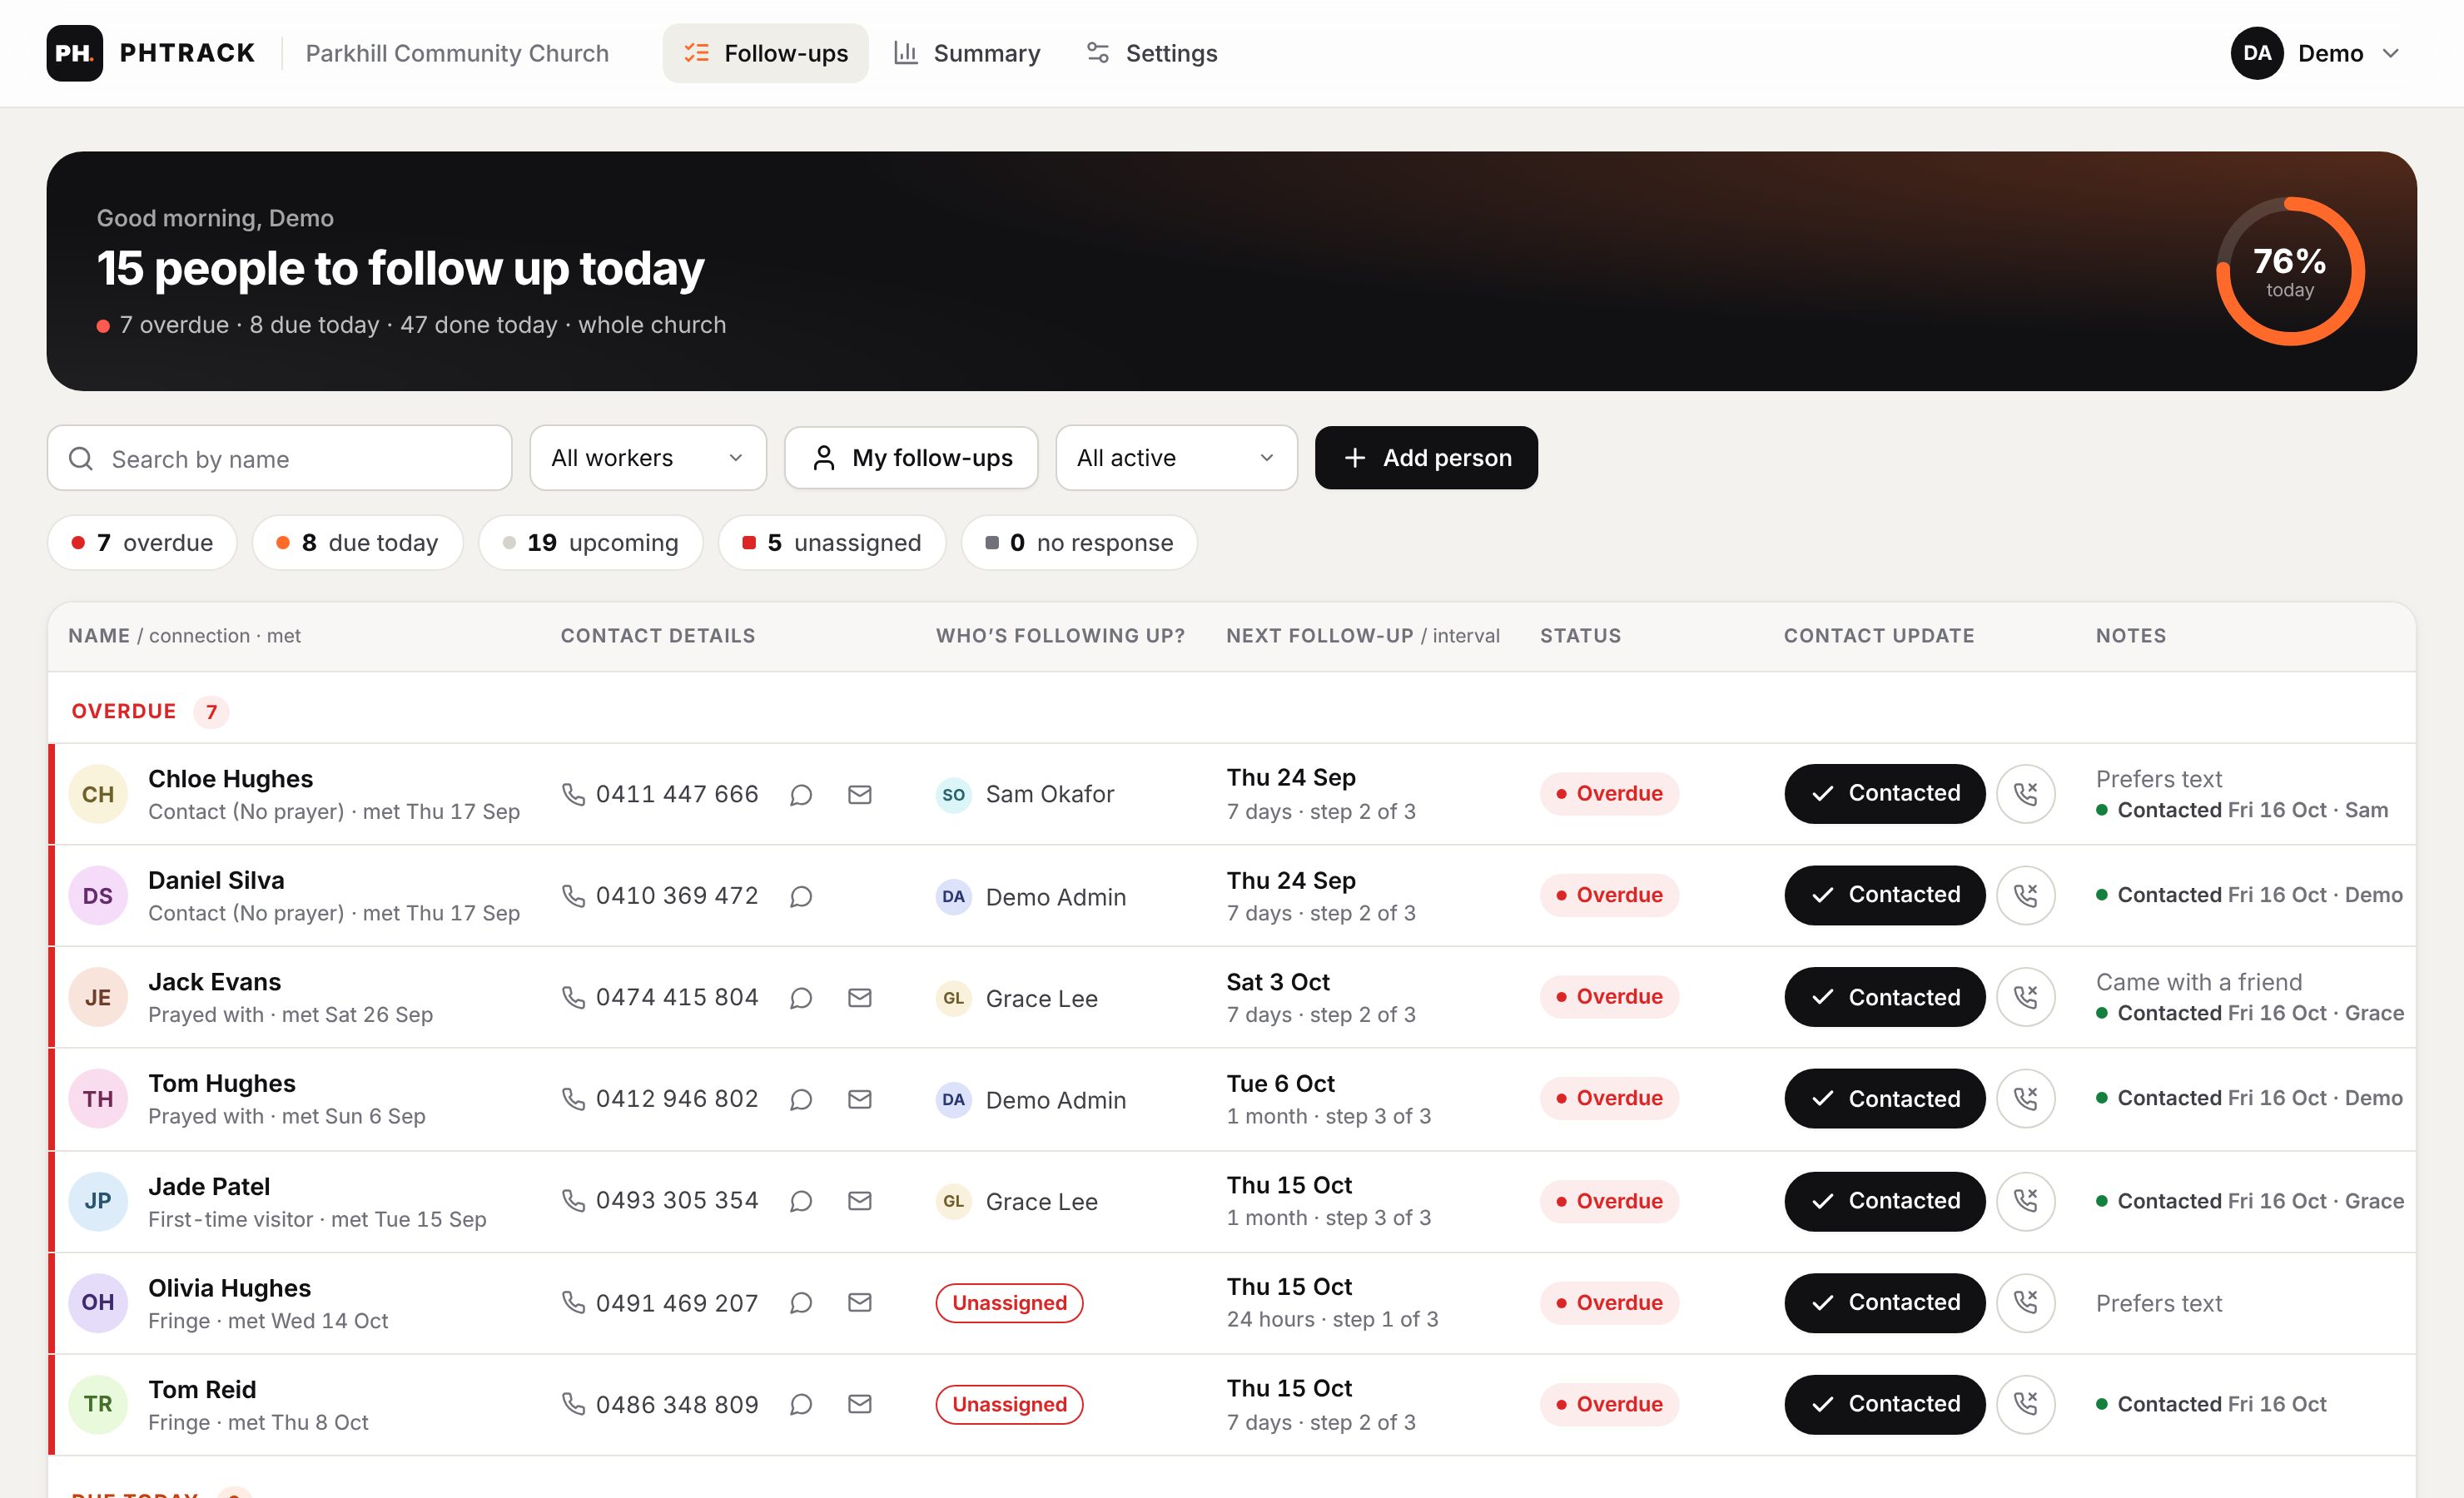
Task: Expand the Demo account menu chevron
Action: [2391, 53]
